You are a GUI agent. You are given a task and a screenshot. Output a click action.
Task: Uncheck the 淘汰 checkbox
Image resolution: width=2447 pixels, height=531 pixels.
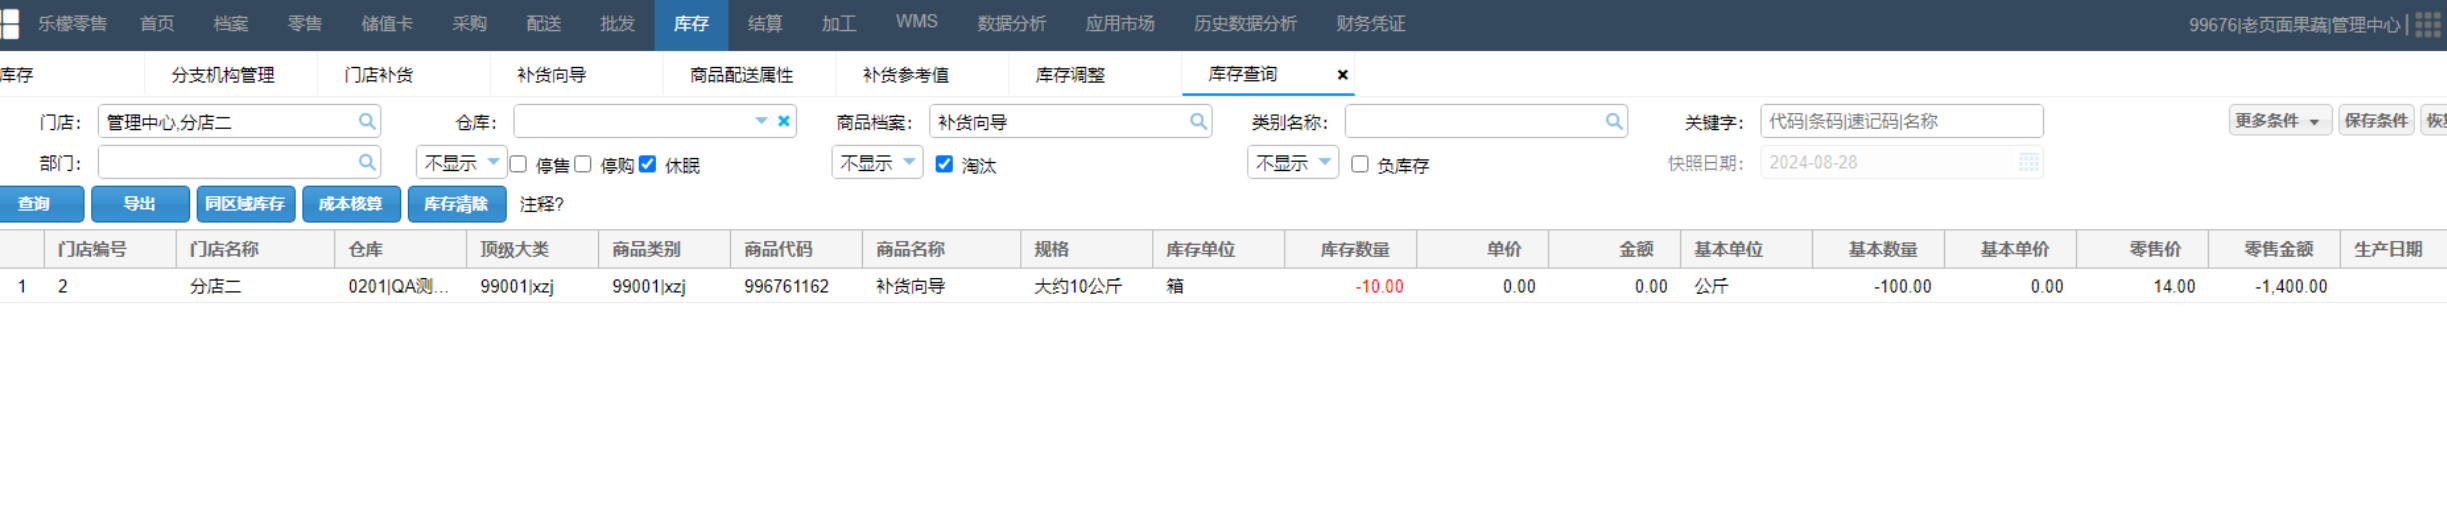[944, 164]
